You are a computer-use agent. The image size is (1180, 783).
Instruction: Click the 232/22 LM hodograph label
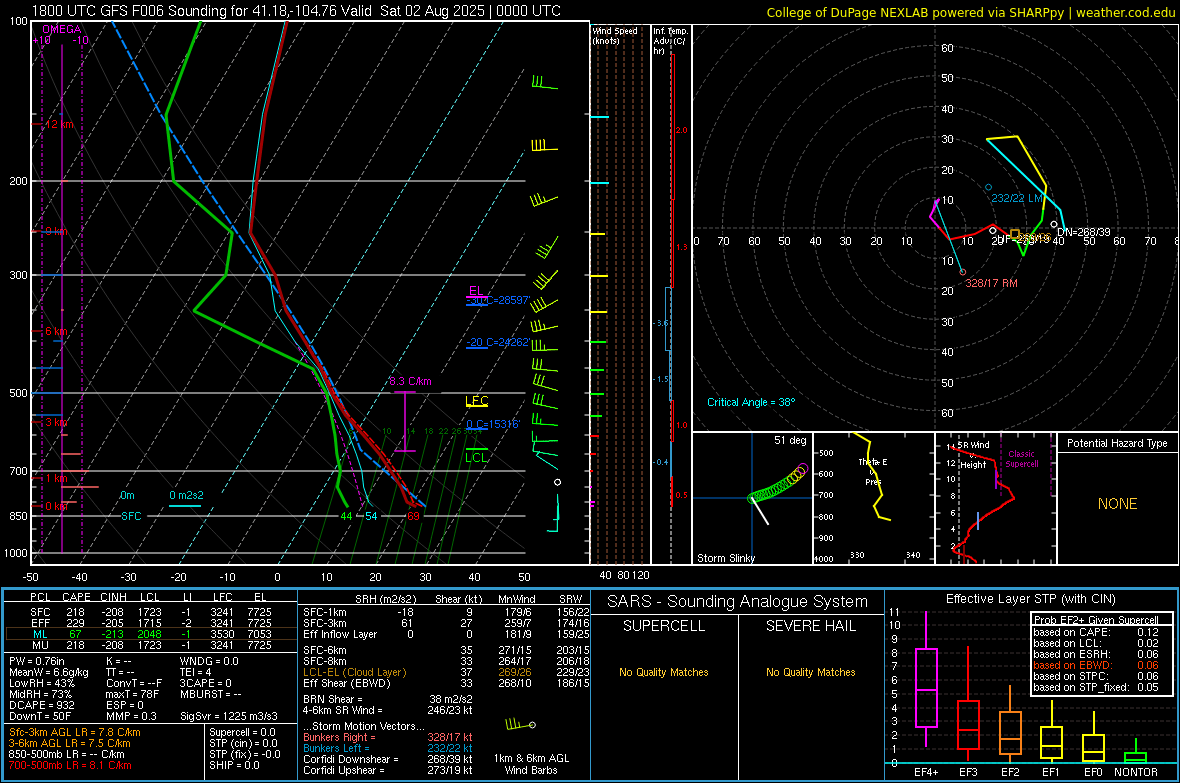click(1017, 198)
